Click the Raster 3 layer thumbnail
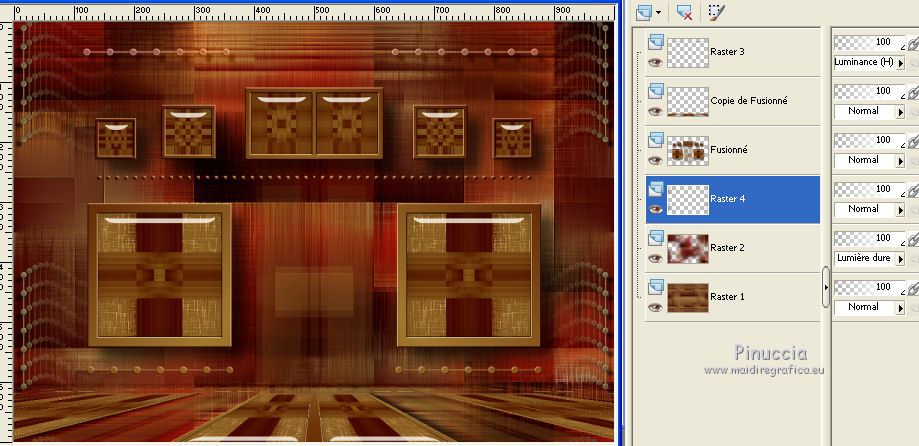919x446 pixels. (688, 53)
